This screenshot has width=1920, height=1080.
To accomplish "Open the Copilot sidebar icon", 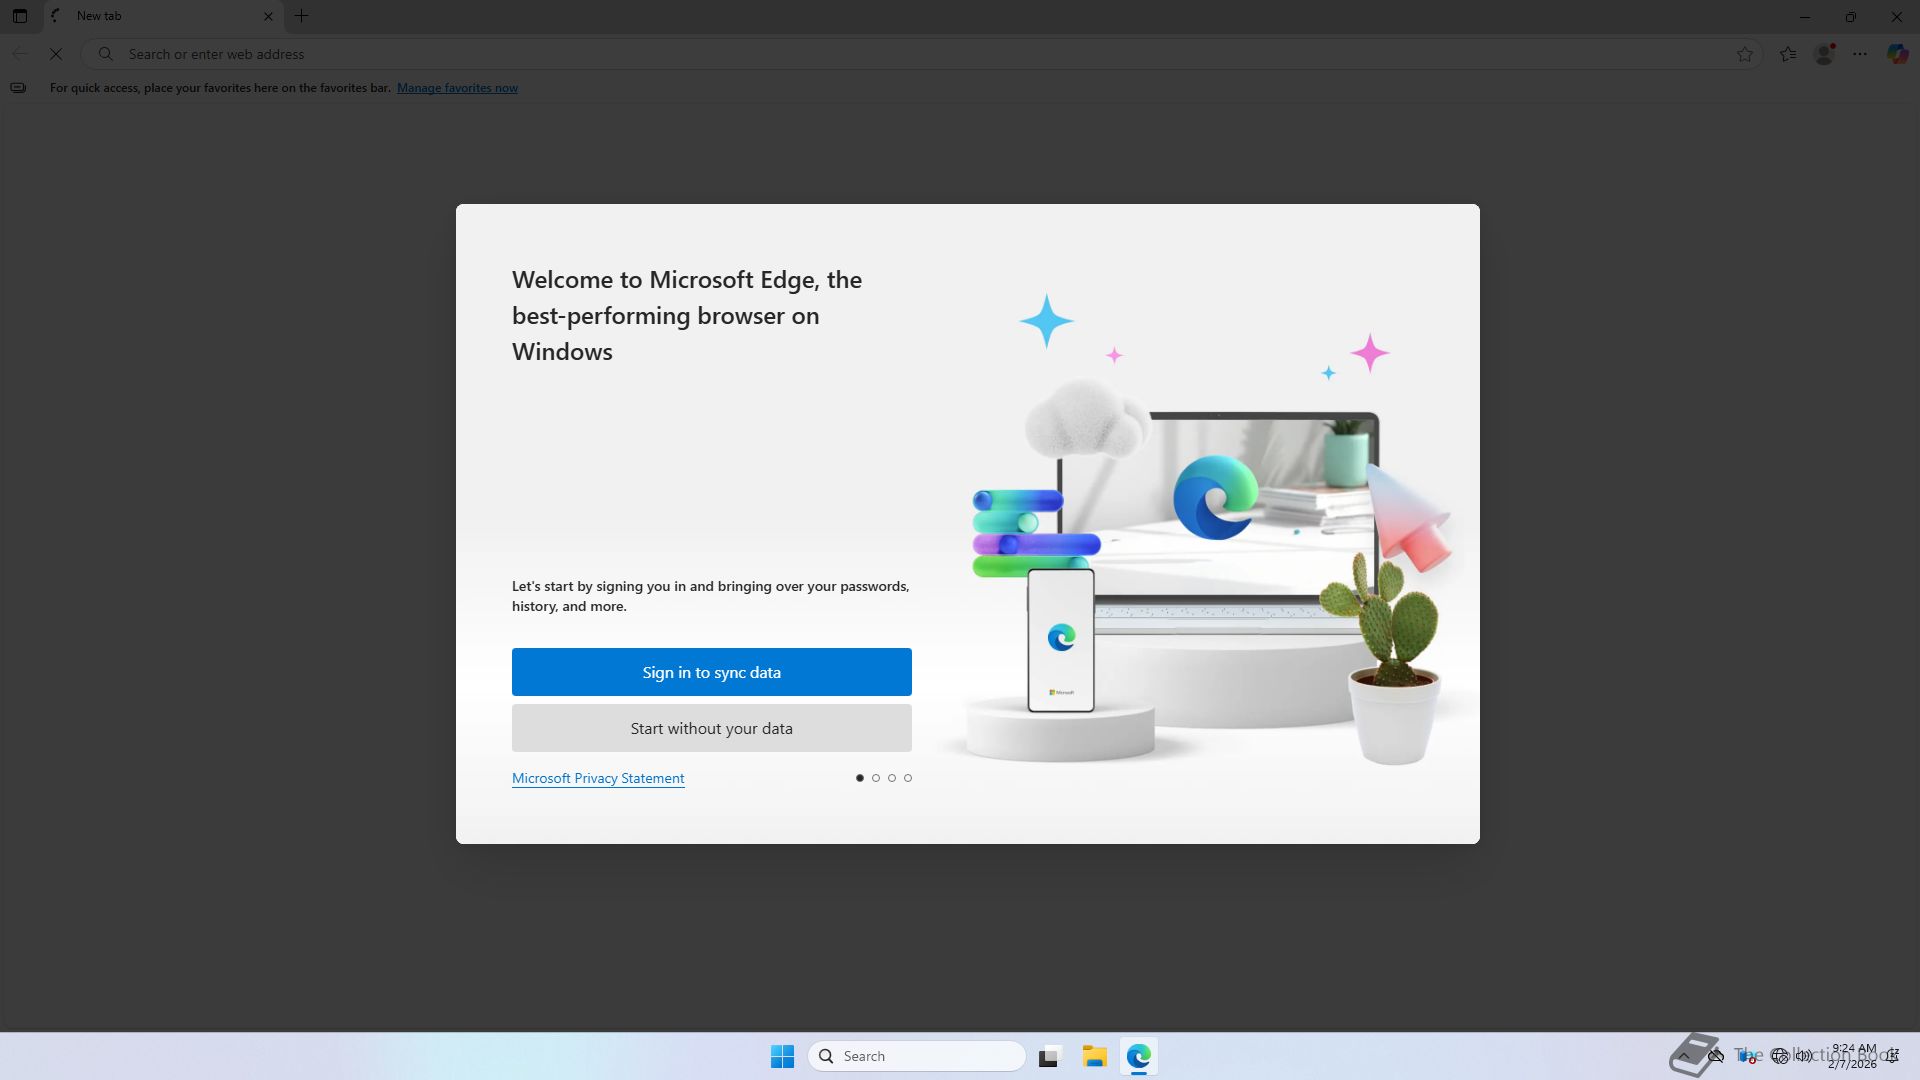I will click(x=1897, y=54).
